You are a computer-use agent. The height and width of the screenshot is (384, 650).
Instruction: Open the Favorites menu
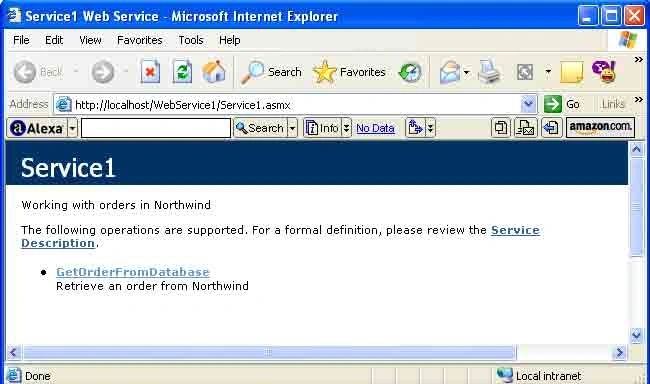click(x=140, y=40)
